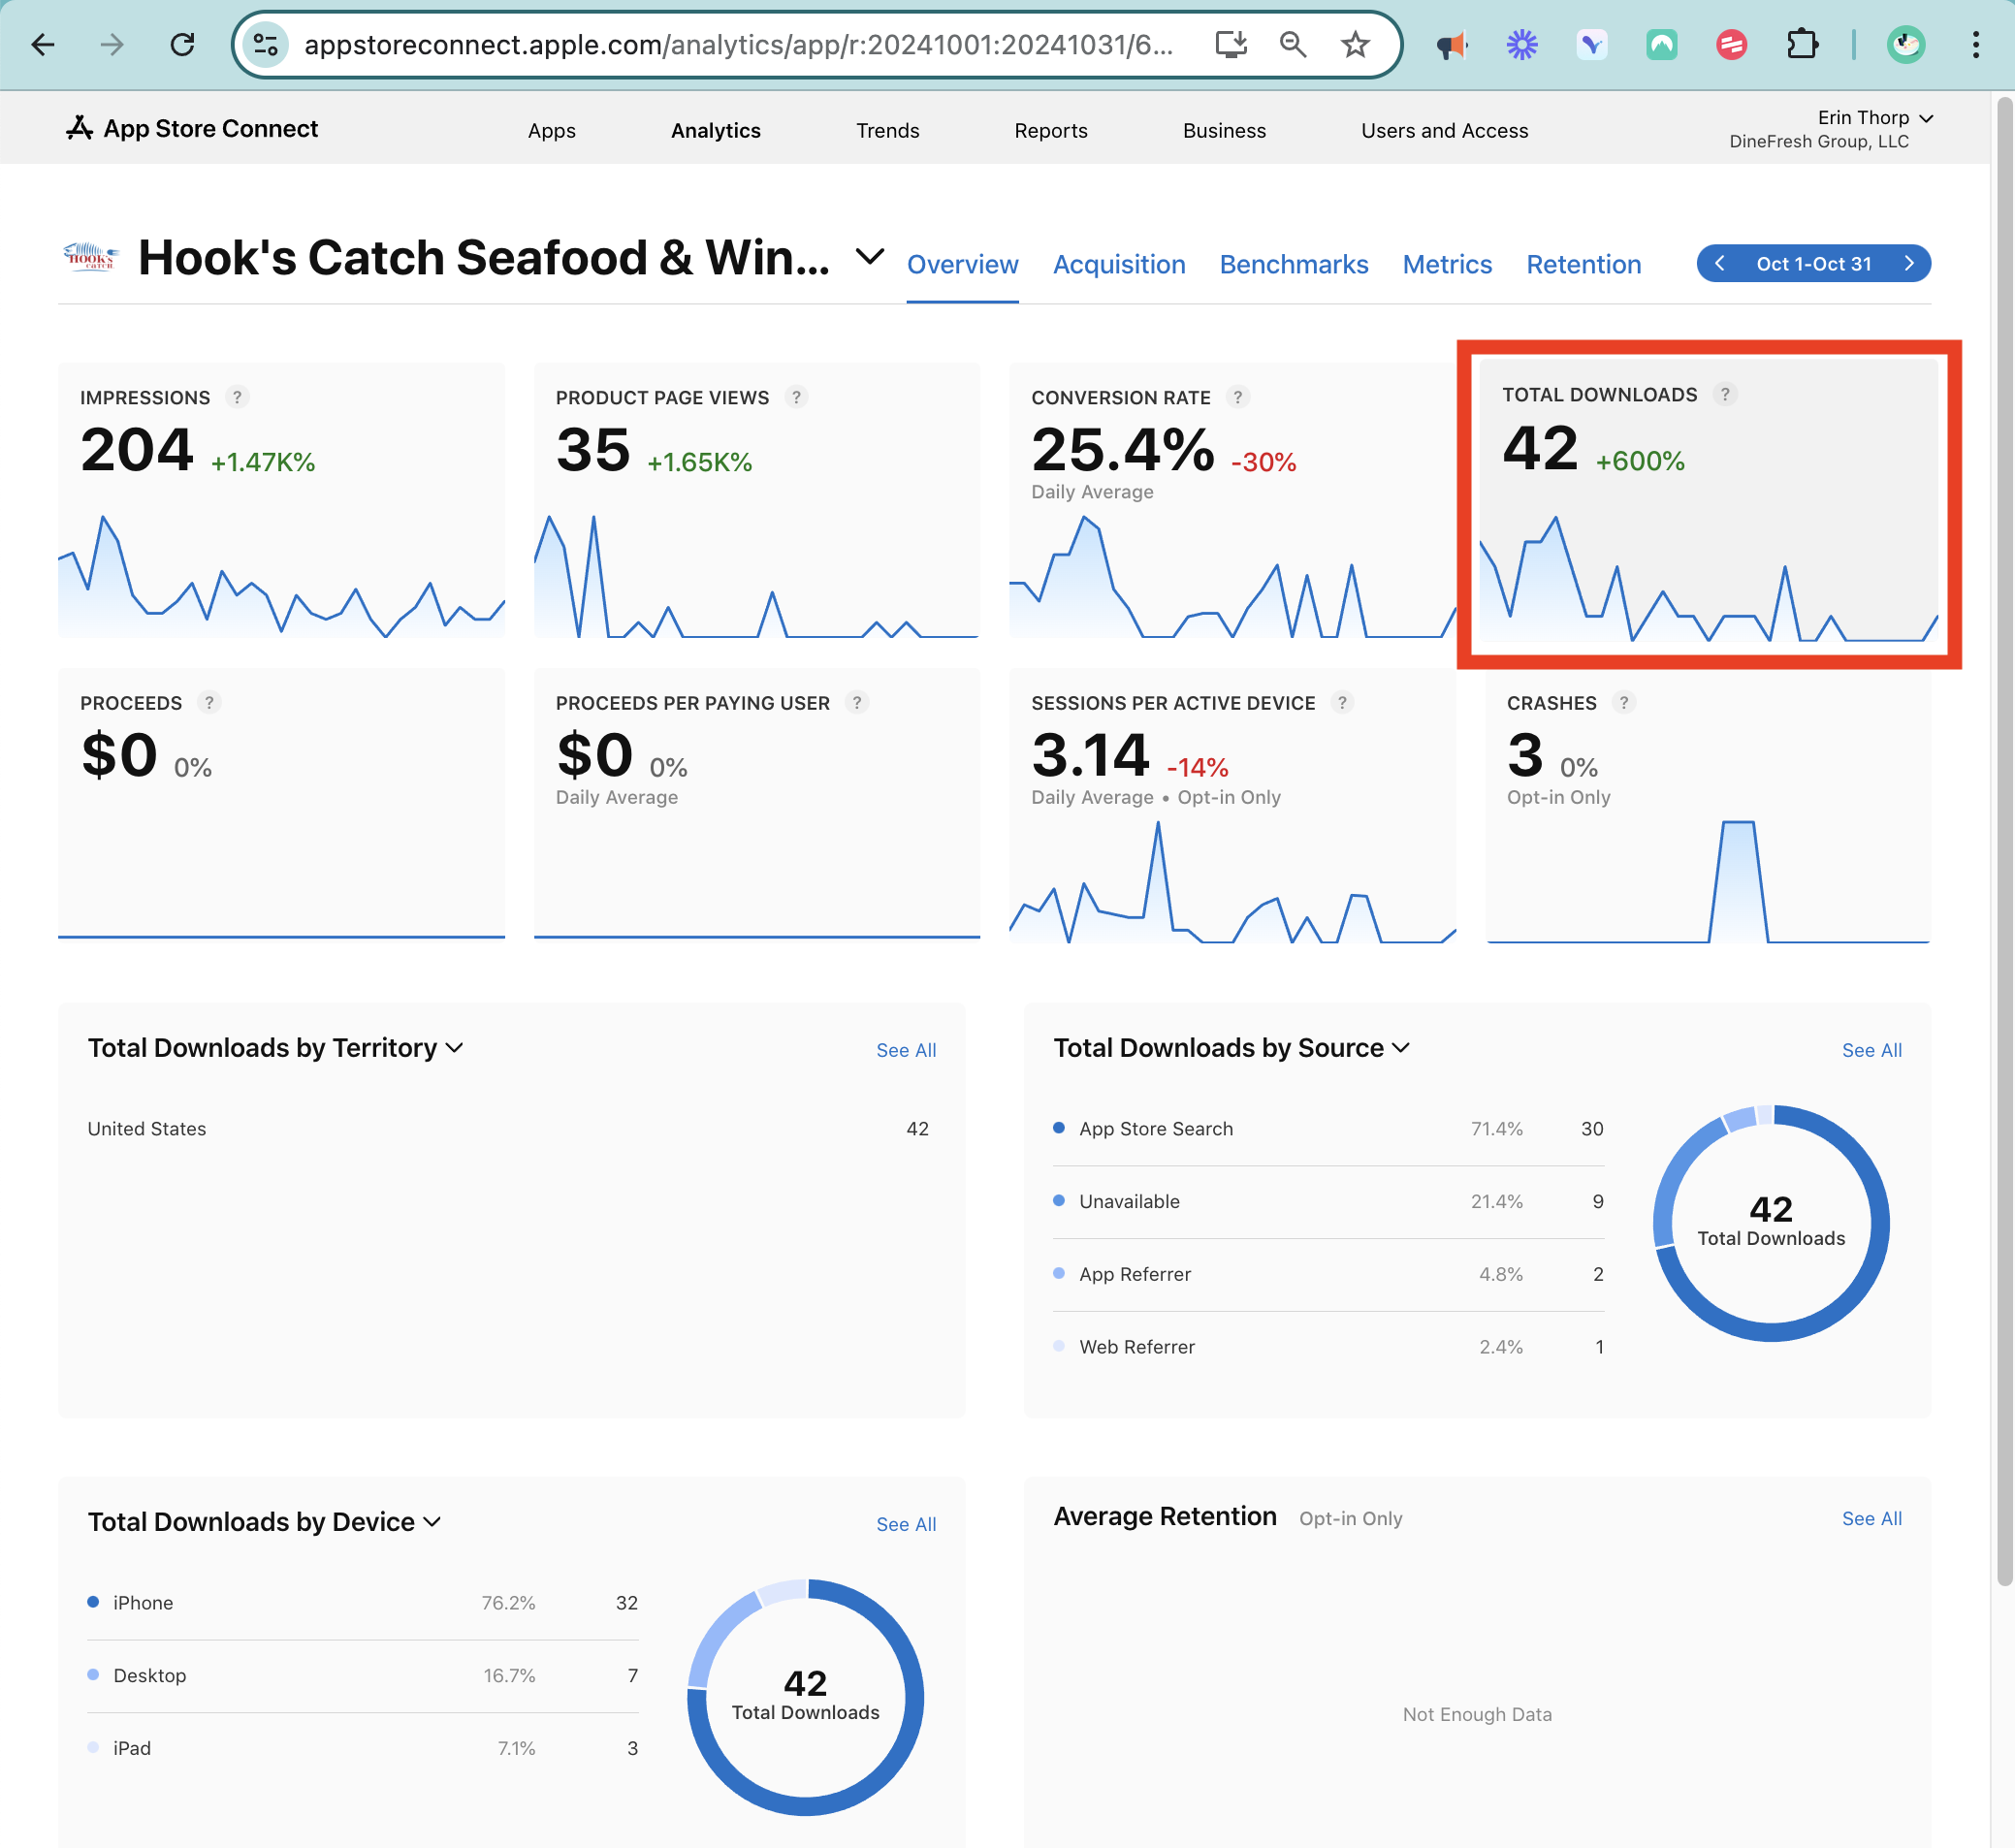Switch to the Metrics tab

point(1447,265)
